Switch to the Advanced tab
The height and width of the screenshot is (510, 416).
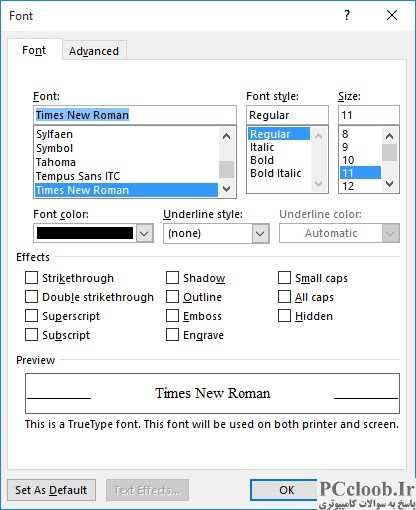(94, 51)
